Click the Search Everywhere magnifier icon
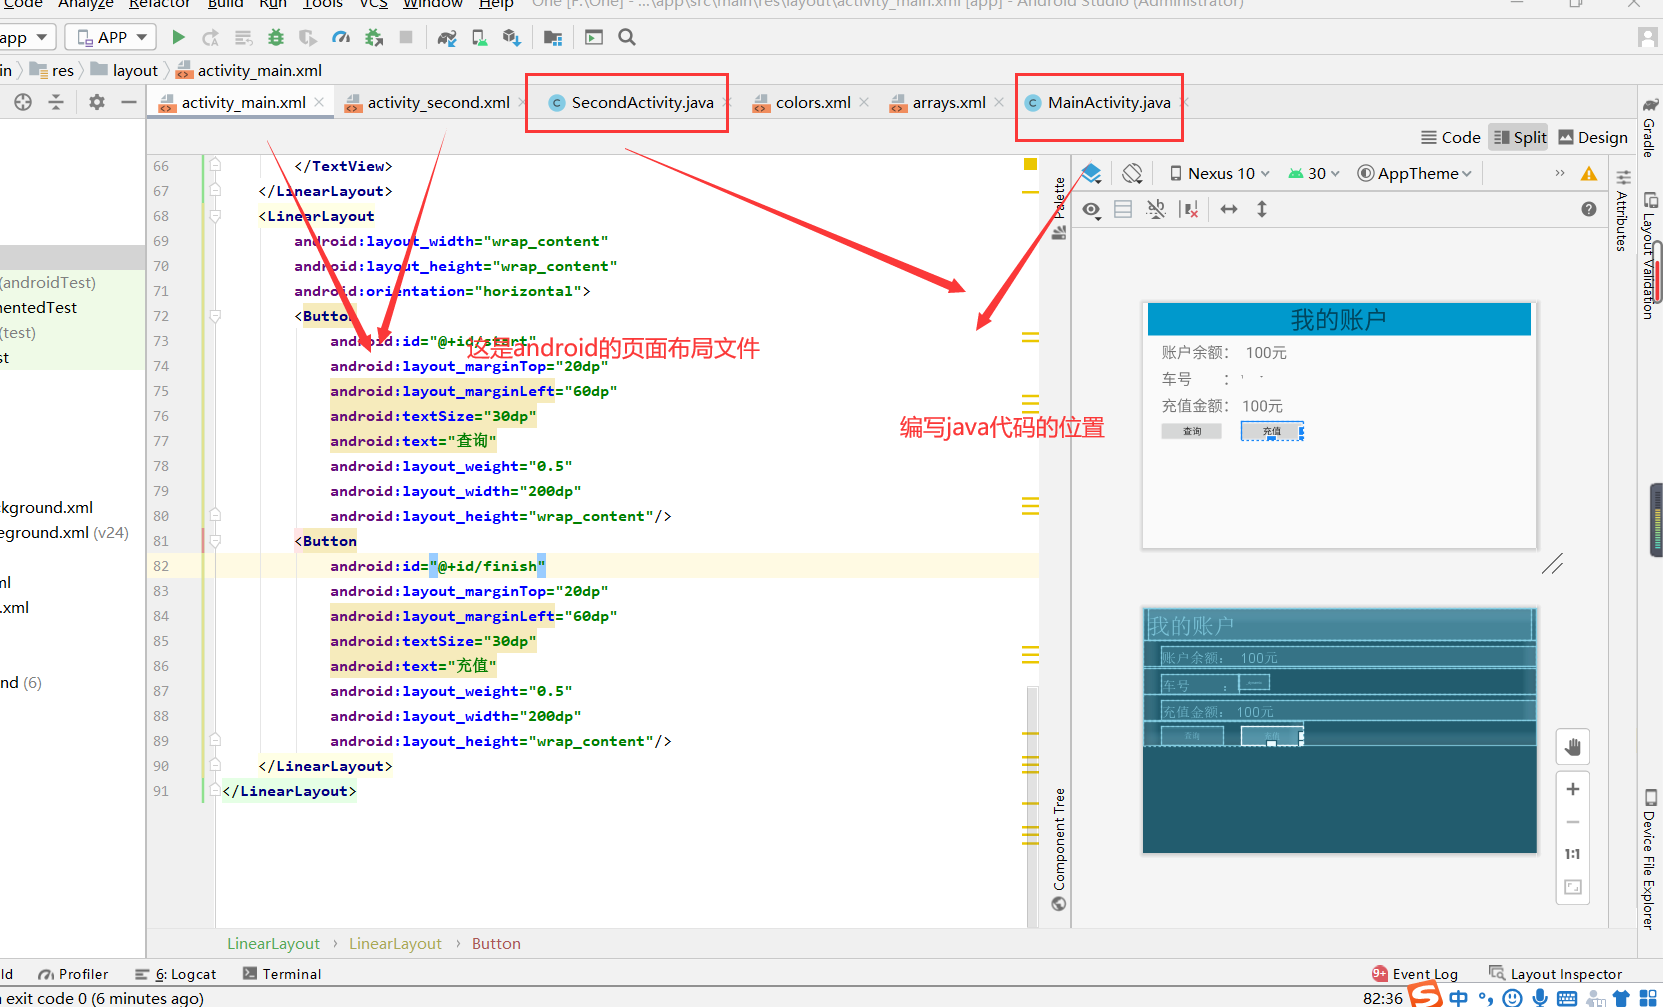Image resolution: width=1663 pixels, height=1007 pixels. pos(627,37)
